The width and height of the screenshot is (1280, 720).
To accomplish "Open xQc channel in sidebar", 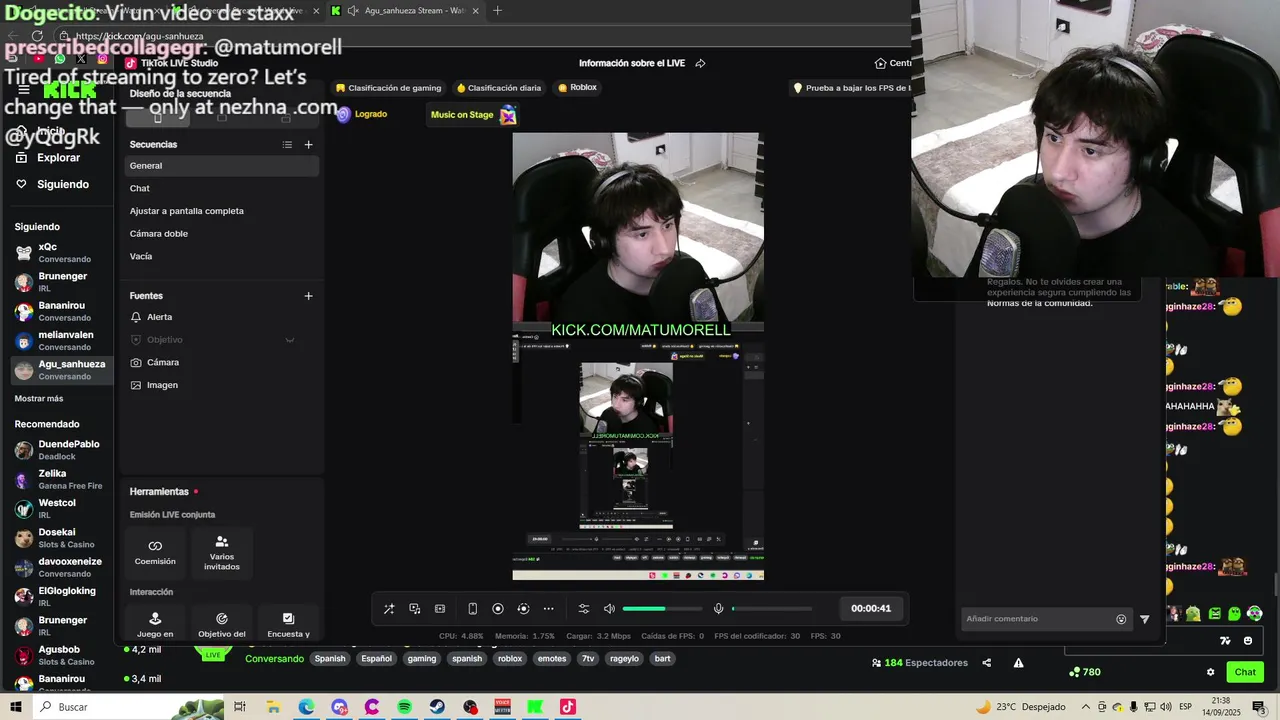I will 62,253.
